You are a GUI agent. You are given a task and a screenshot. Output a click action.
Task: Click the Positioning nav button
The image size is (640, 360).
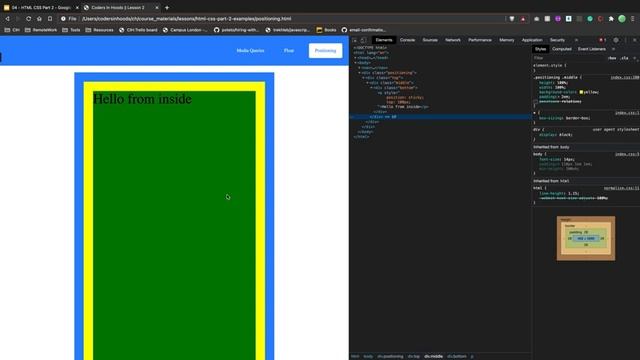point(325,51)
